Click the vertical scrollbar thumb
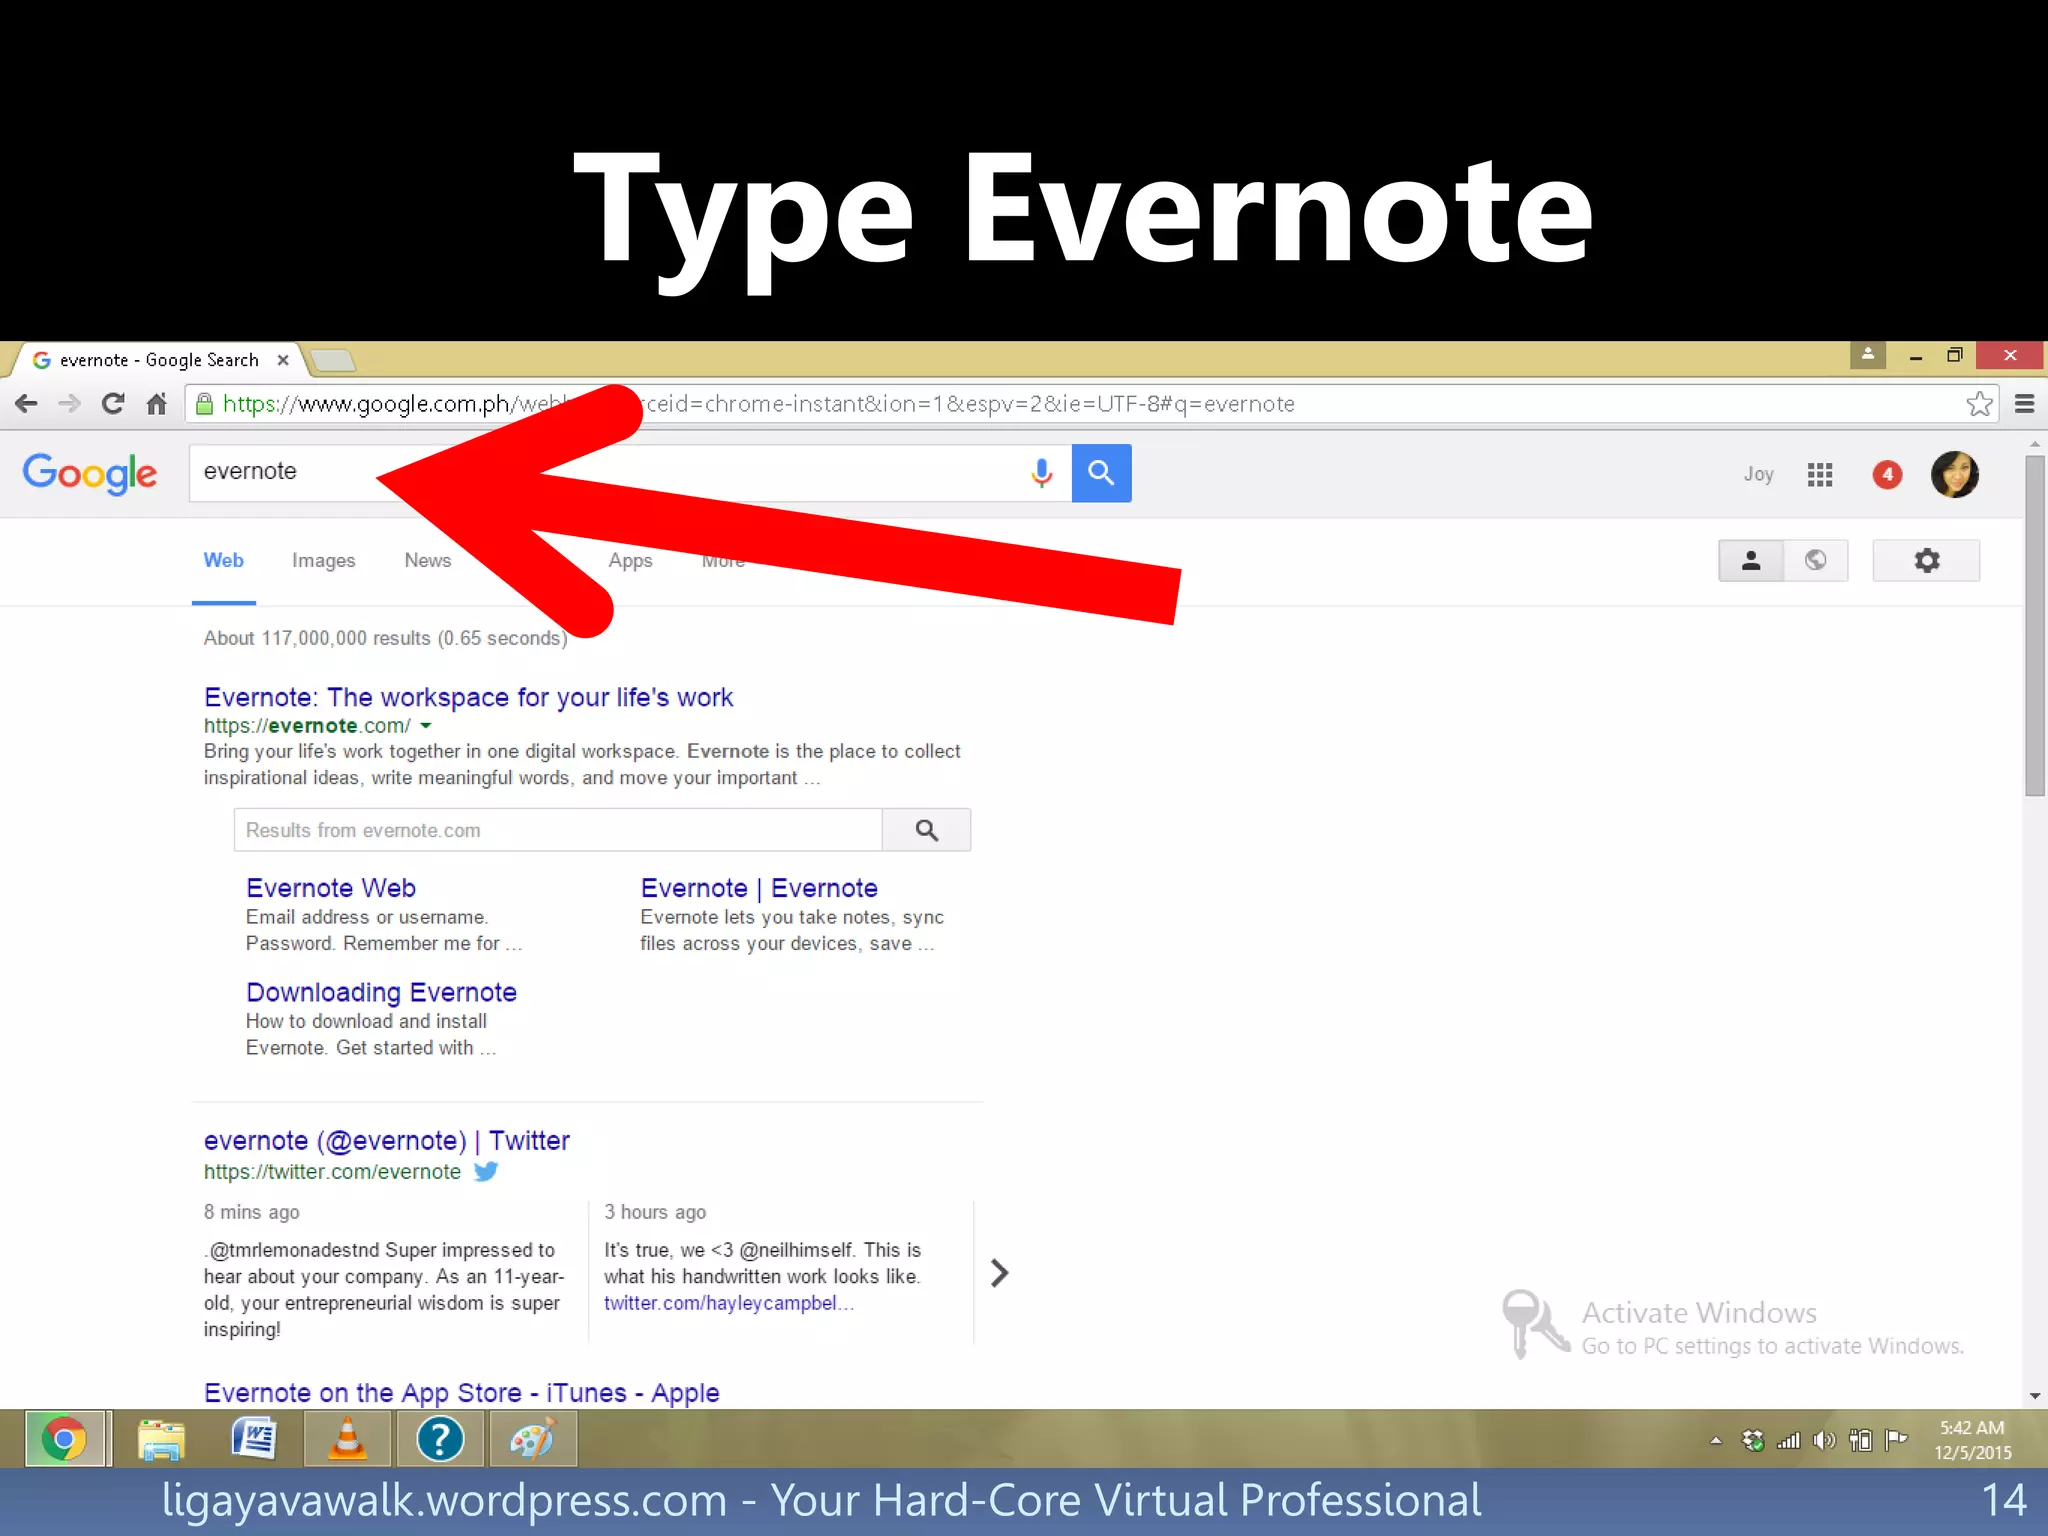Screen dimensions: 2048x1536 [x=2035, y=625]
